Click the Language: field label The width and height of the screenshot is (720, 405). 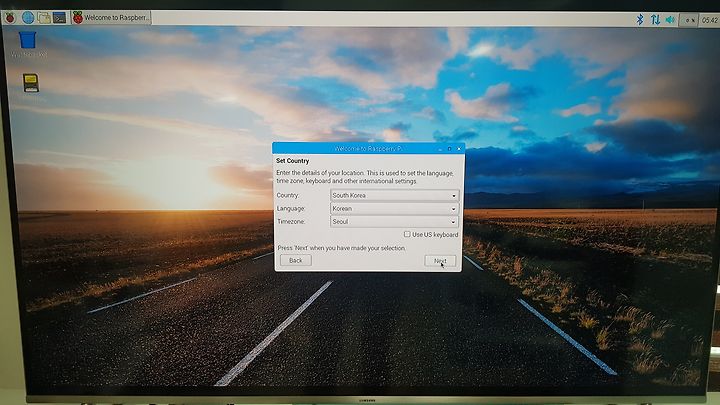pyautogui.click(x=291, y=208)
